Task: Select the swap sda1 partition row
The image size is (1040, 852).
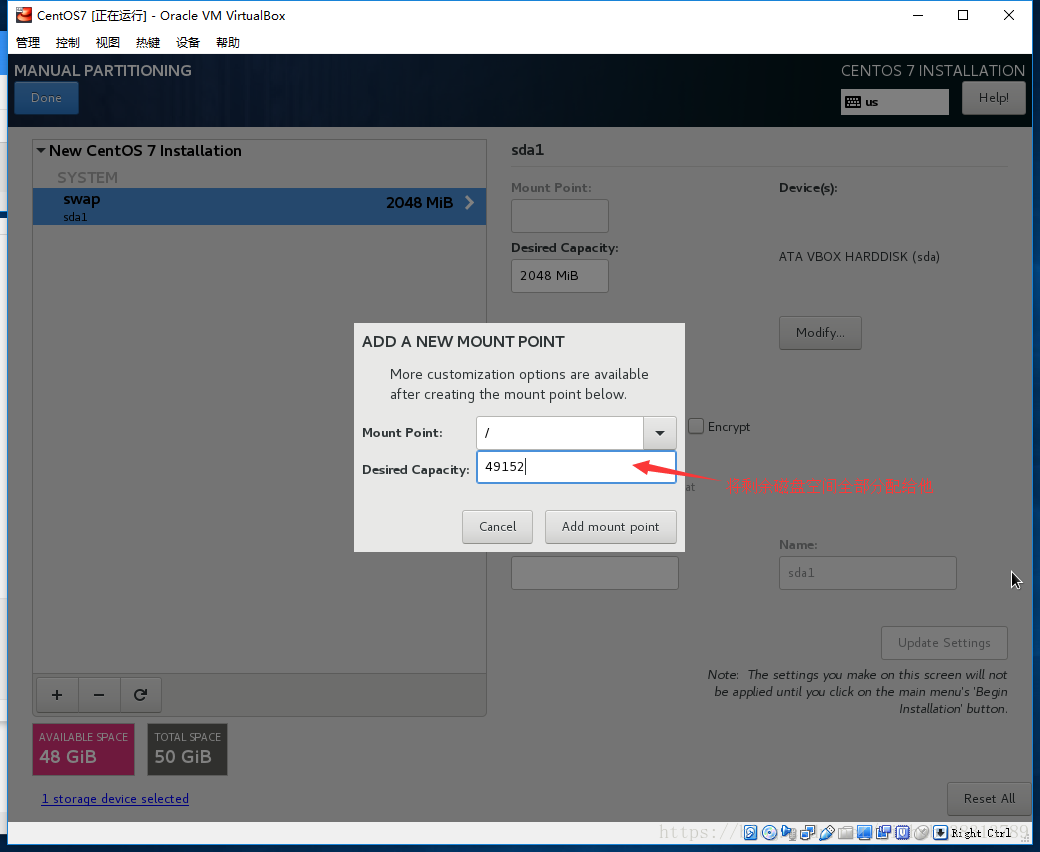Action: (x=259, y=206)
